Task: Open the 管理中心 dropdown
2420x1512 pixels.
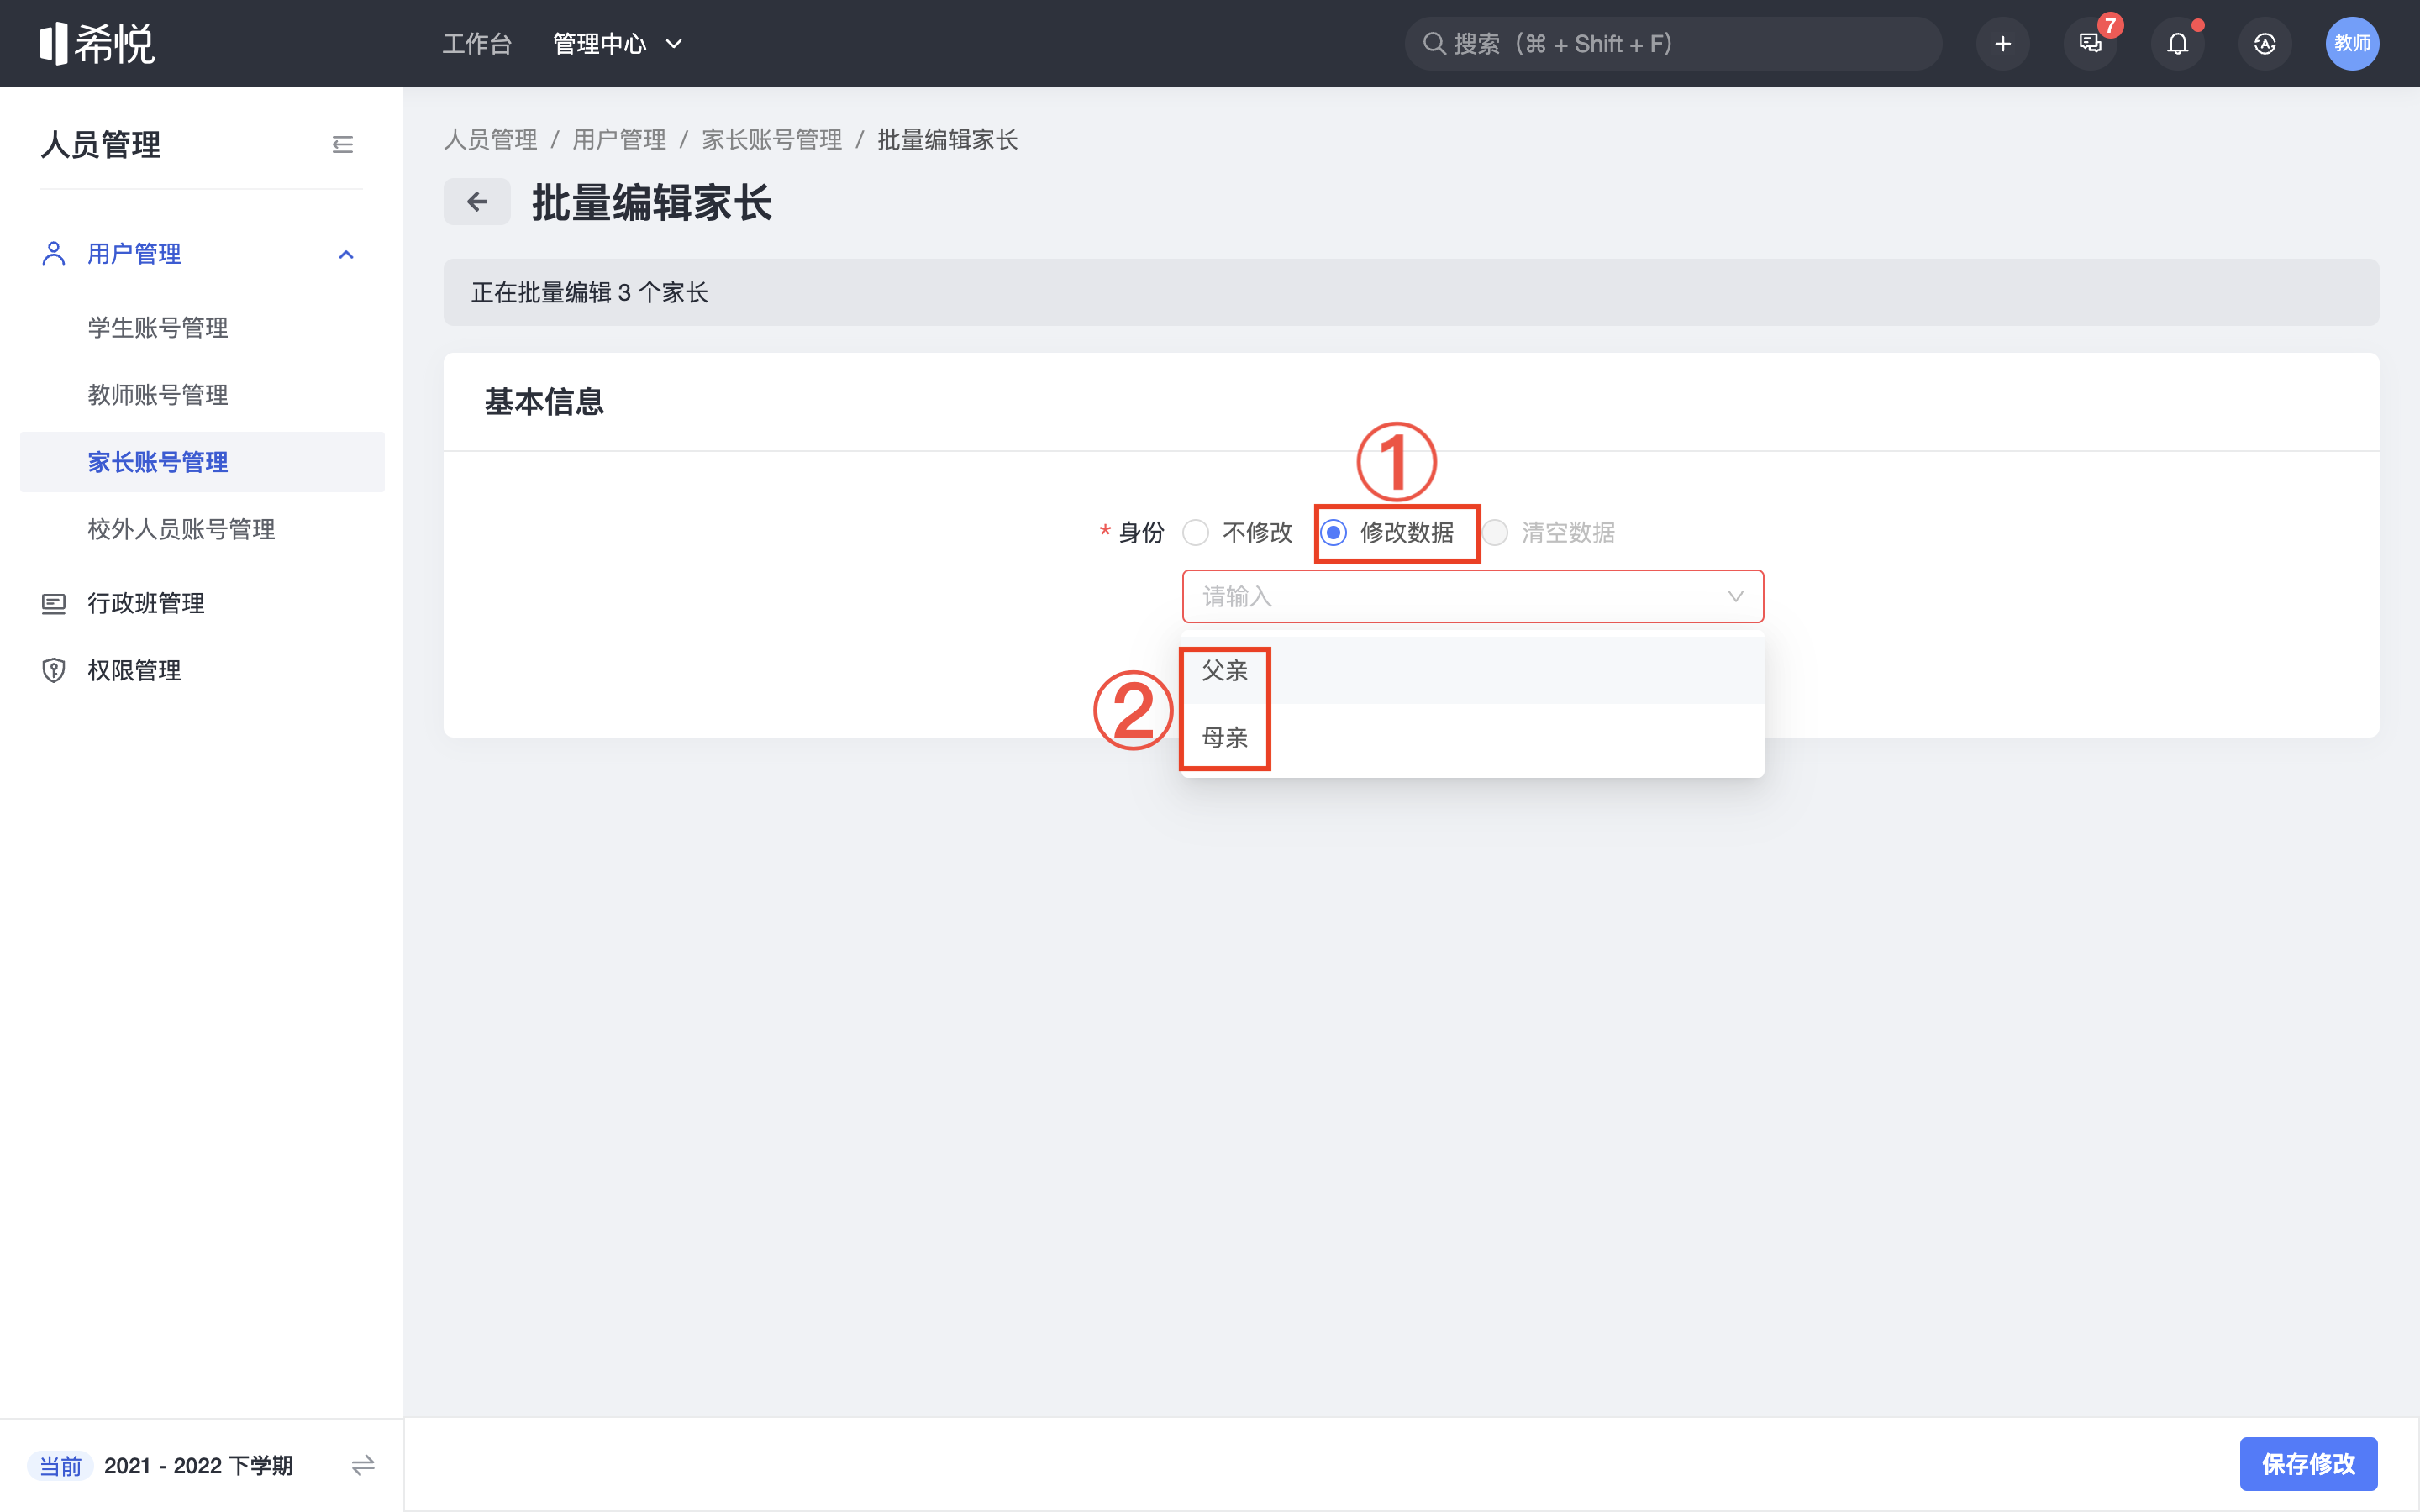Action: click(x=617, y=44)
